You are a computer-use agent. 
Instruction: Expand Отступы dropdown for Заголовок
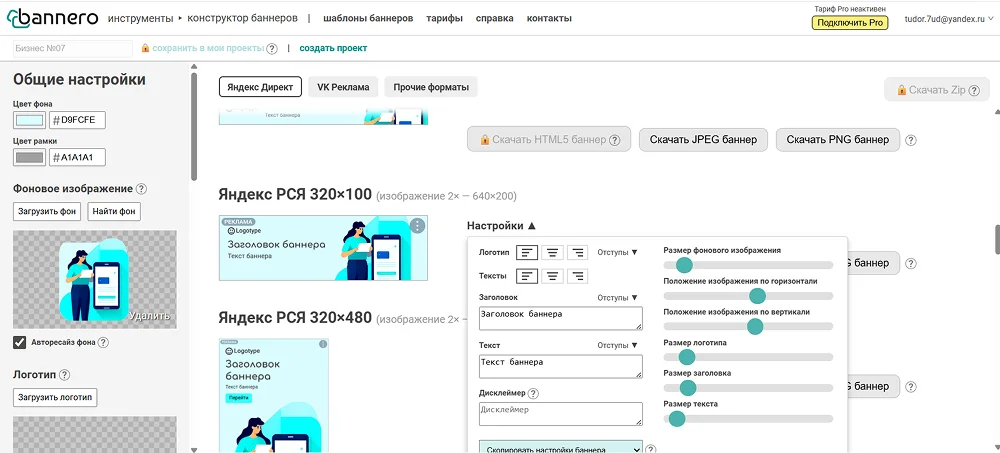[x=617, y=298]
